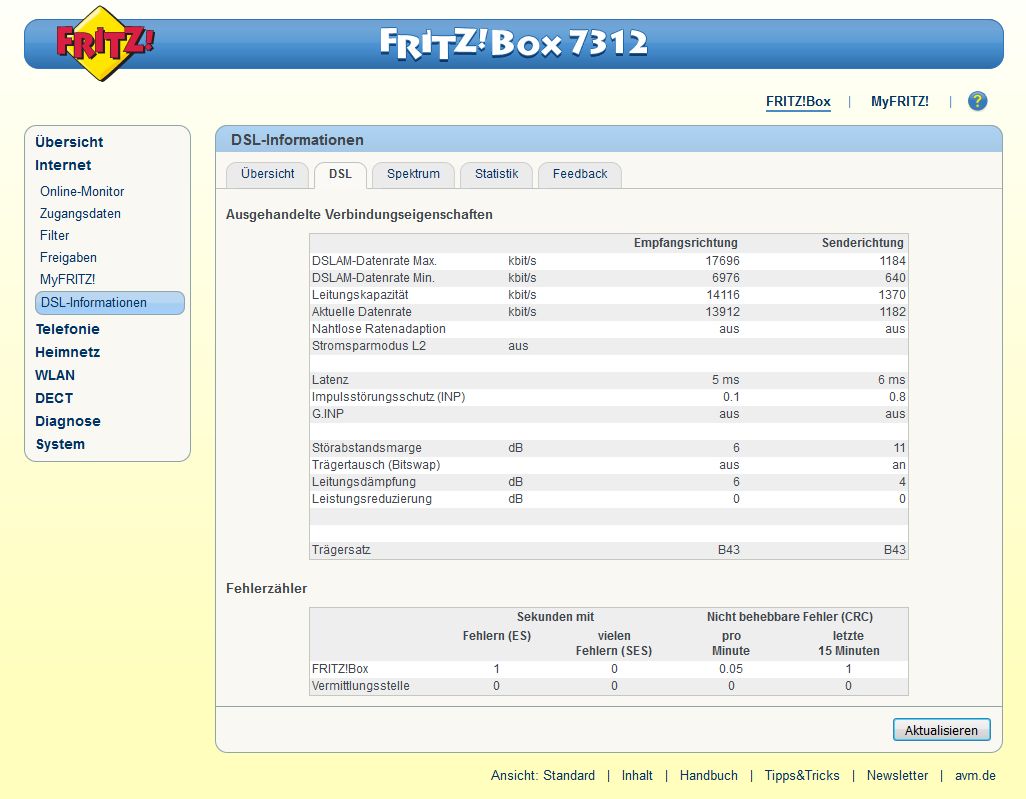Viewport: 1026px width, 799px height.
Task: Click the G.INP row label
Action: click(327, 414)
